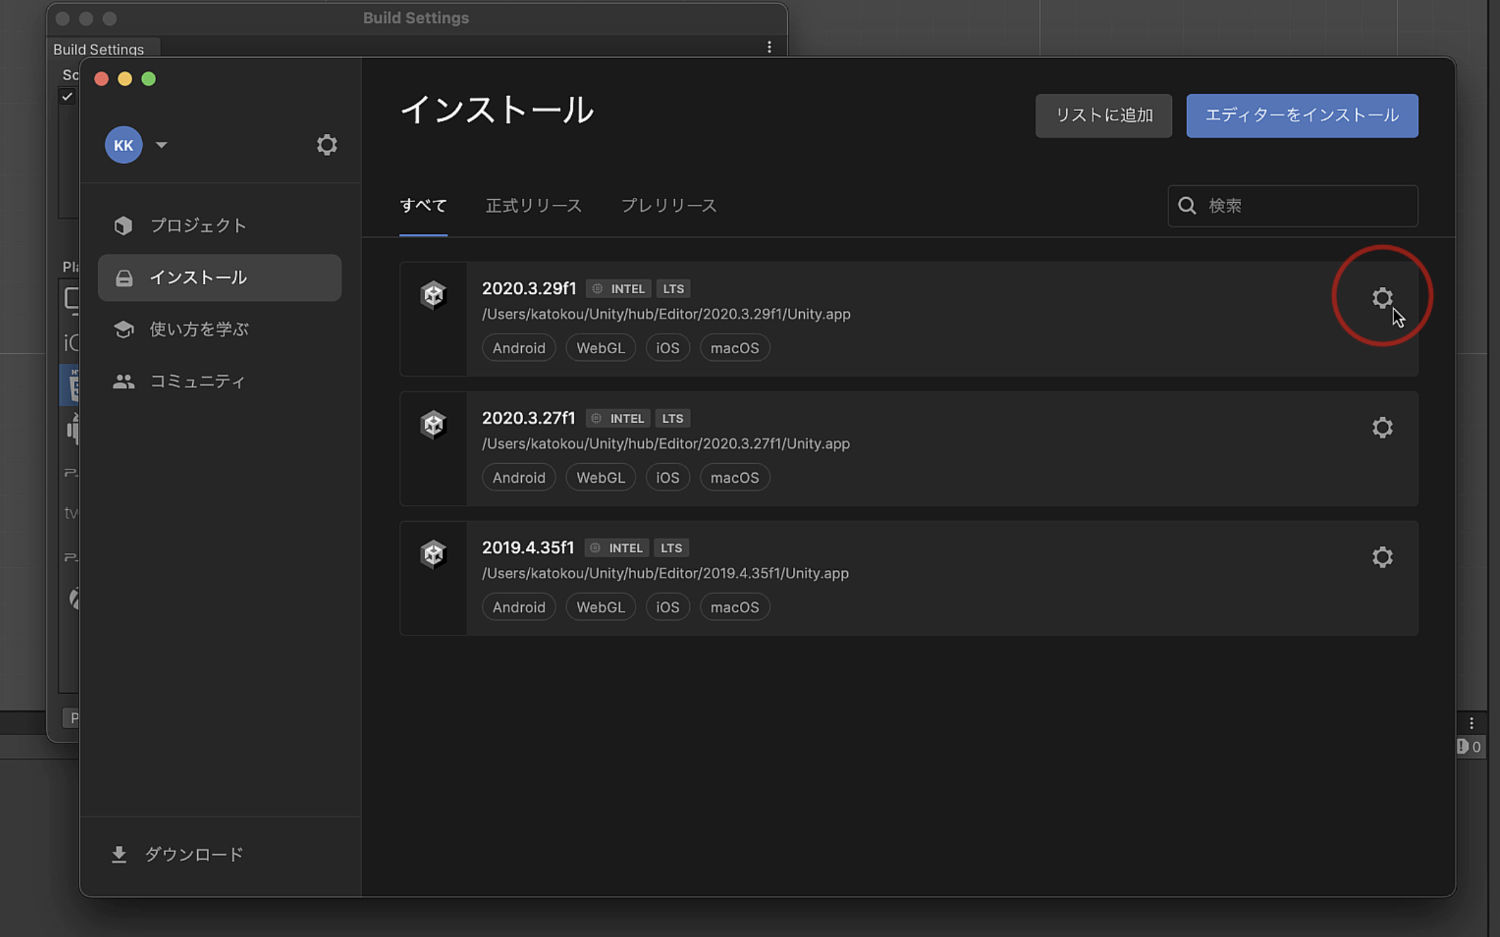Click プロジェクト cube icon in sidebar
Viewport: 1500px width, 937px height.
point(123,226)
